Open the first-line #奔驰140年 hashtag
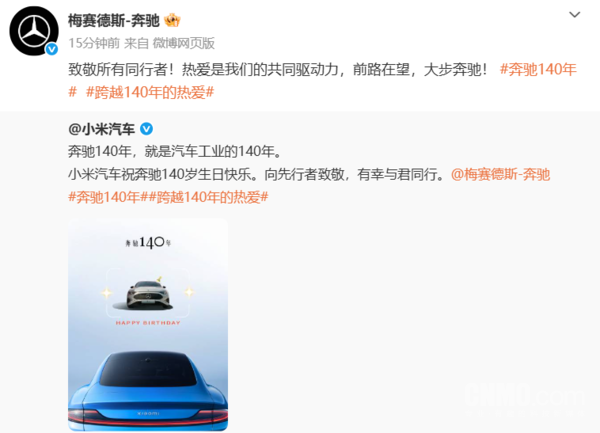 click(538, 69)
